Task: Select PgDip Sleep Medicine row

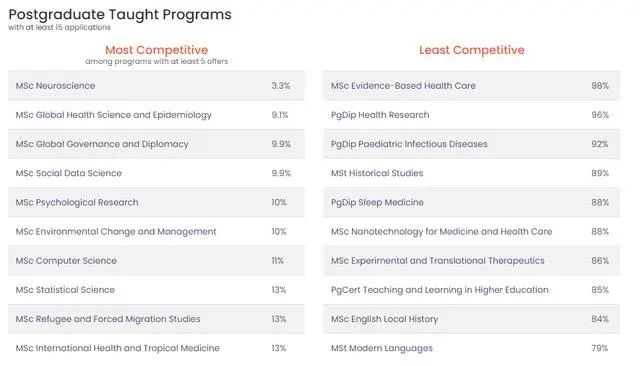Action: click(x=472, y=202)
